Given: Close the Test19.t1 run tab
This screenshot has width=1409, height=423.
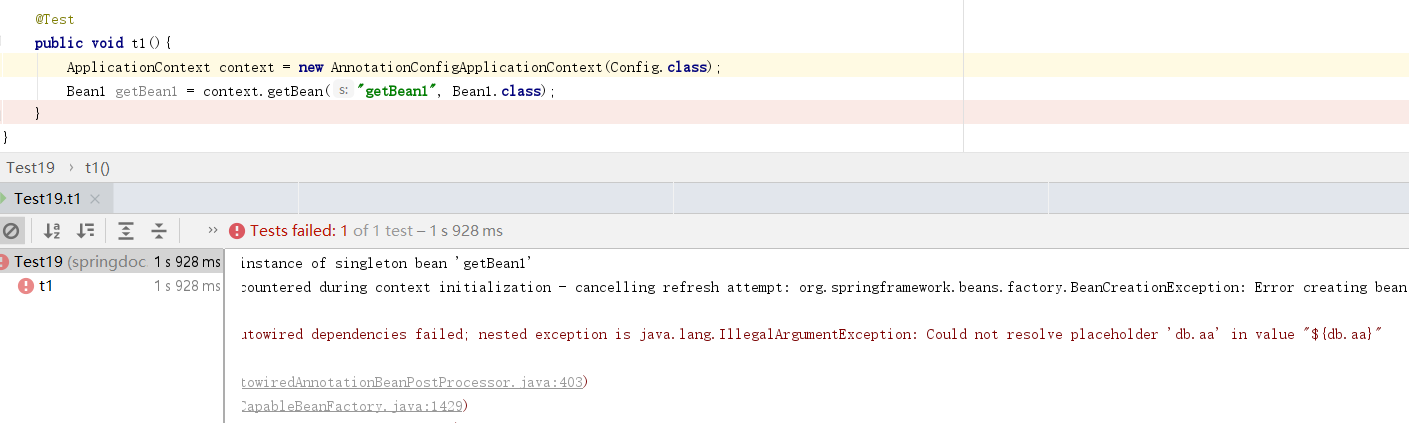Looking at the screenshot, I should pyautogui.click(x=95, y=199).
